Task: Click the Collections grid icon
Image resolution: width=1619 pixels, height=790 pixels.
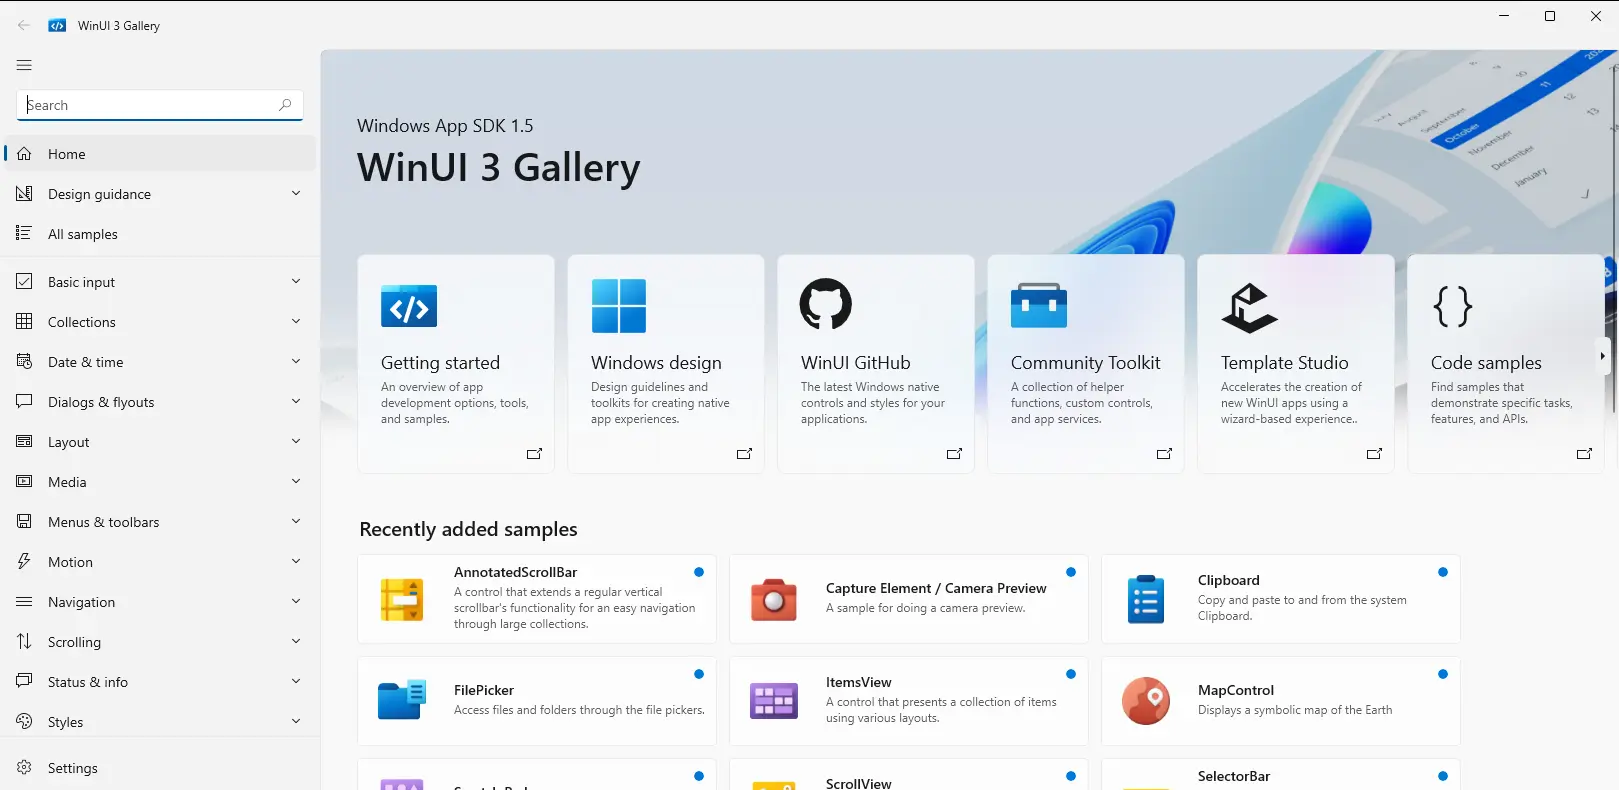Action: click(x=24, y=322)
